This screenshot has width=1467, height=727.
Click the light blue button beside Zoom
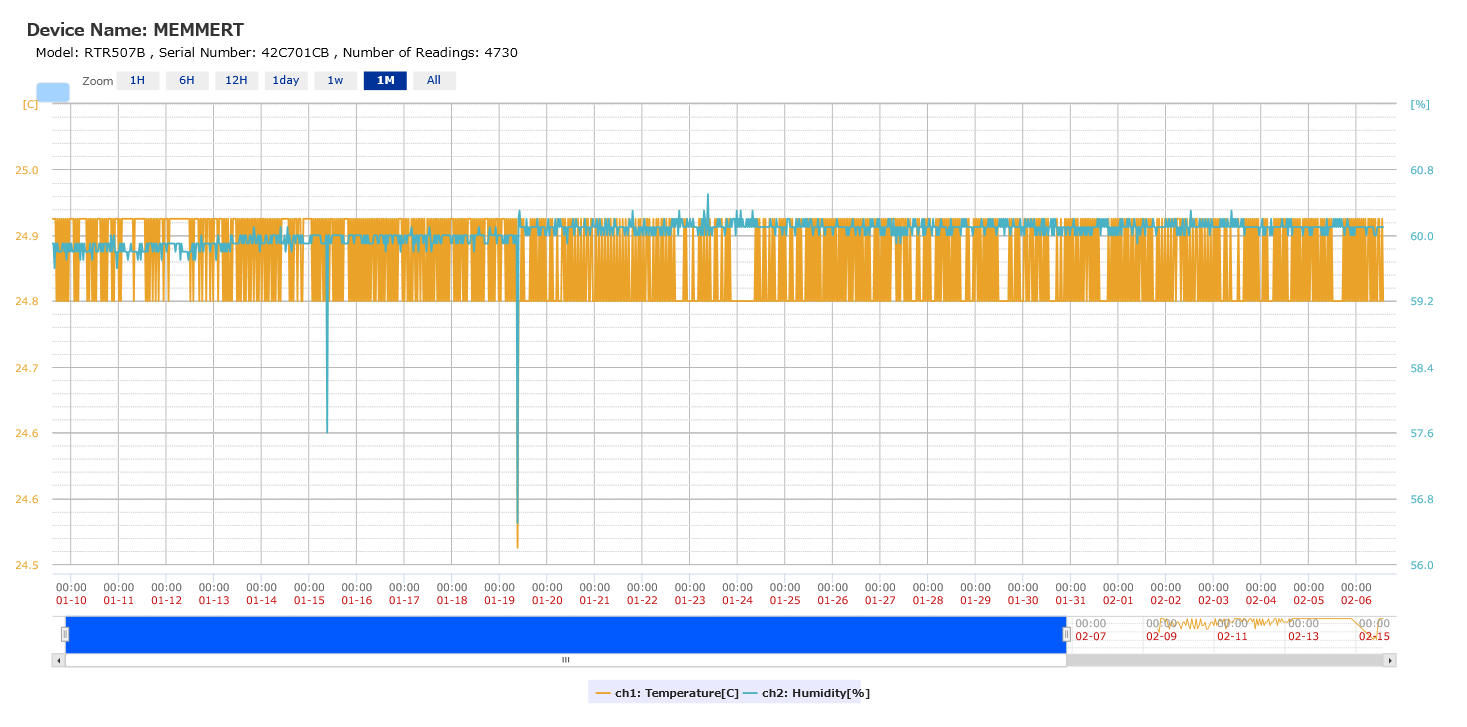coord(53,92)
